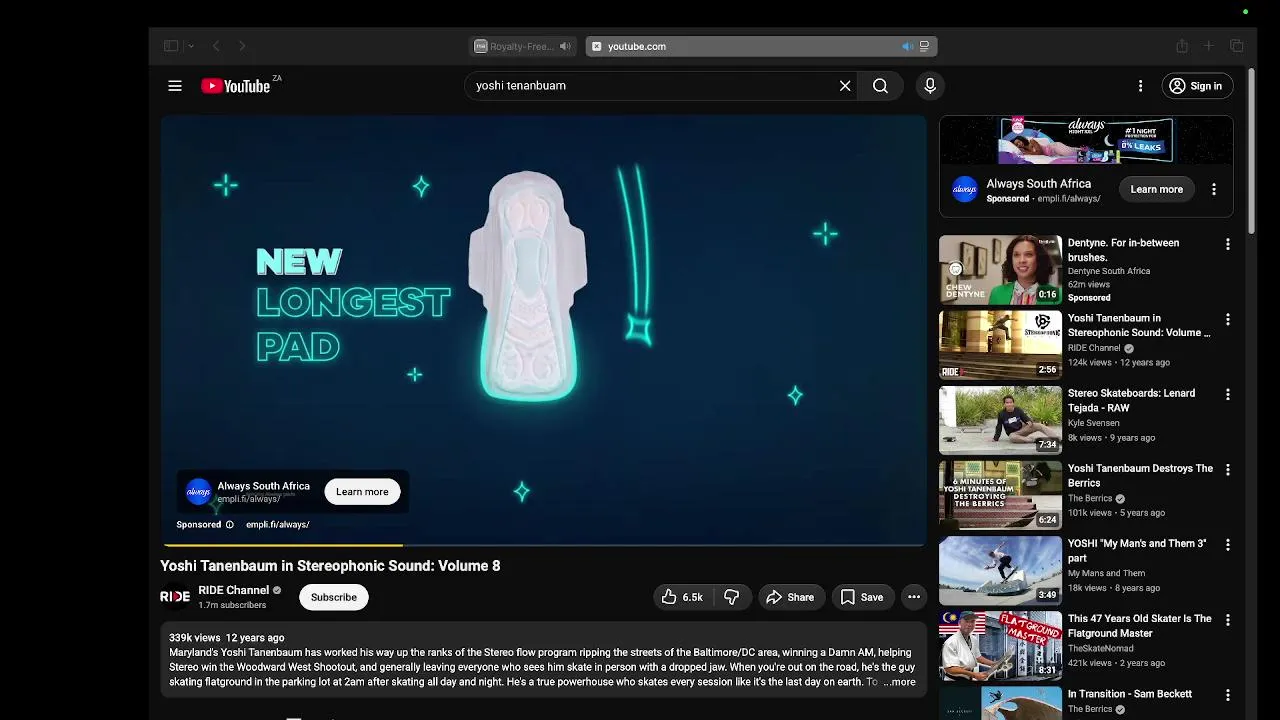Dislike the video with thumbs down icon
The image size is (1280, 720).
click(x=732, y=597)
